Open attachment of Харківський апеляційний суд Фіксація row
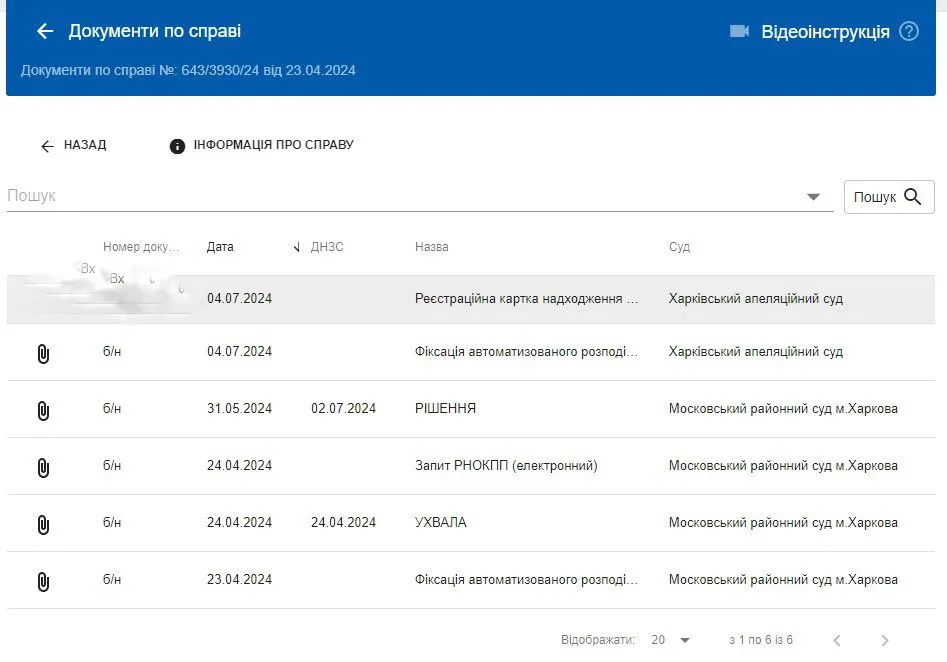Image resolution: width=947 pixels, height=662 pixels. click(x=43, y=353)
